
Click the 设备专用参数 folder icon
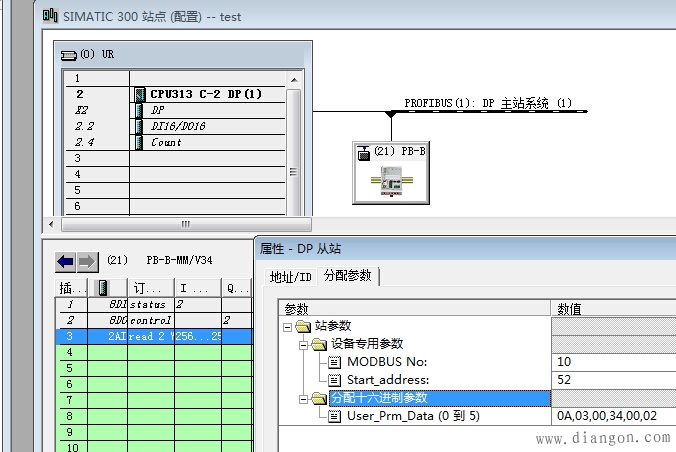tap(319, 344)
